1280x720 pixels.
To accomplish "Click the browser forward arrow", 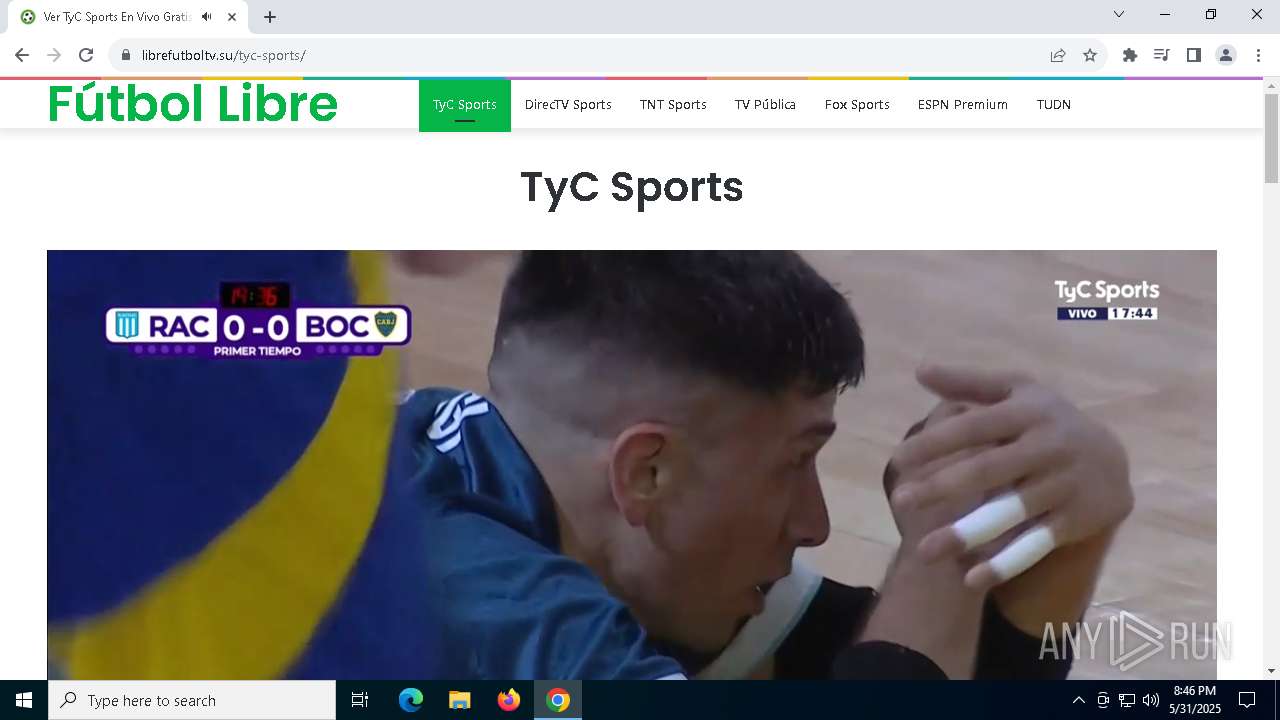I will (x=54, y=55).
